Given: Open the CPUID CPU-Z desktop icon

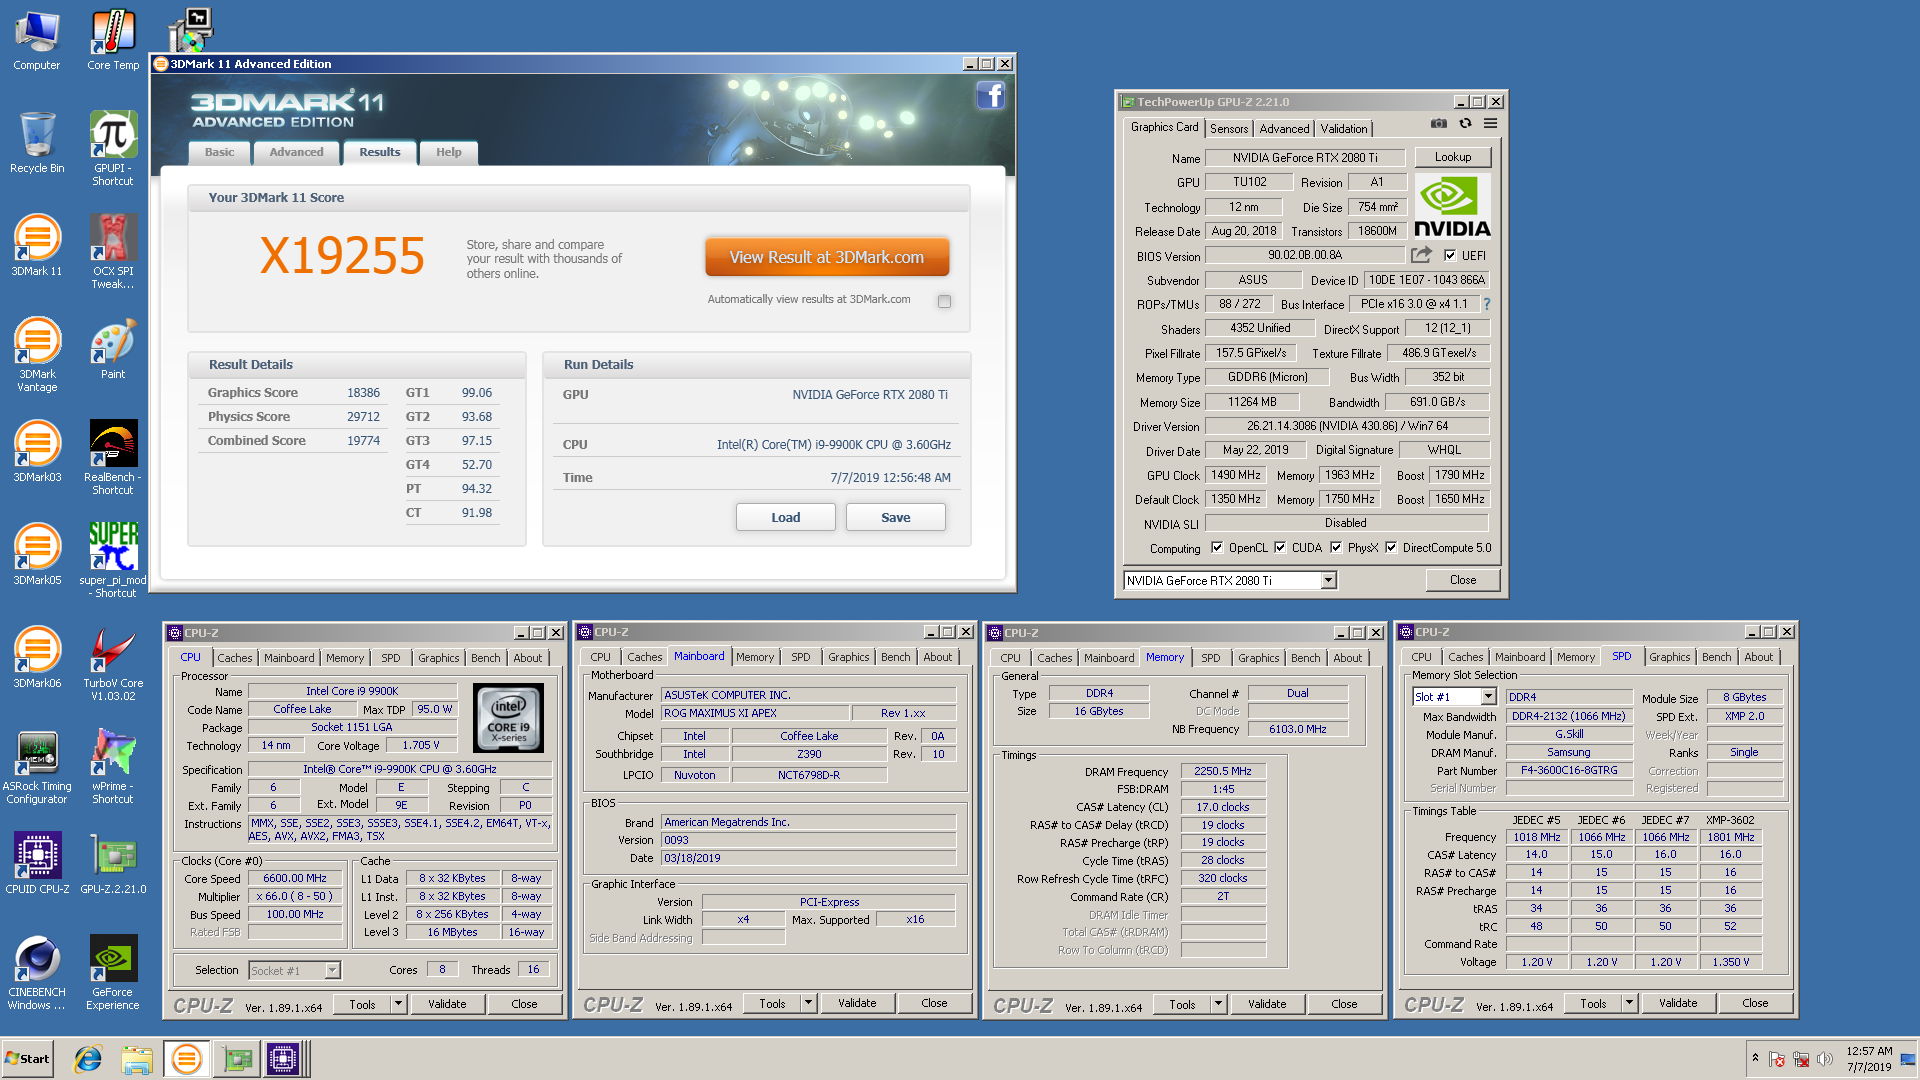Looking at the screenshot, I should (x=37, y=864).
